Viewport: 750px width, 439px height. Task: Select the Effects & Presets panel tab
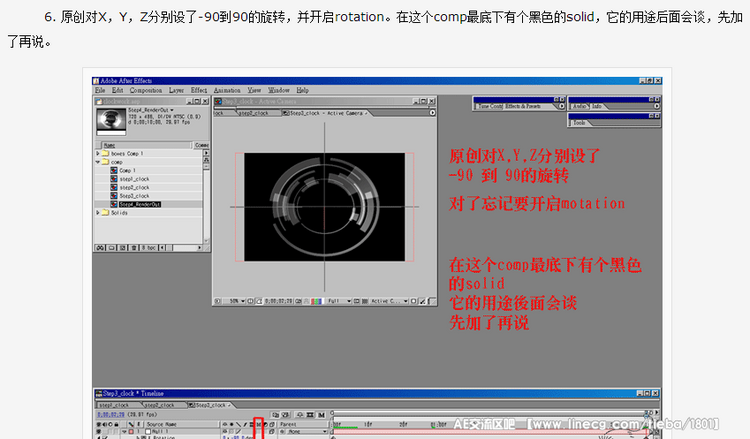click(523, 106)
